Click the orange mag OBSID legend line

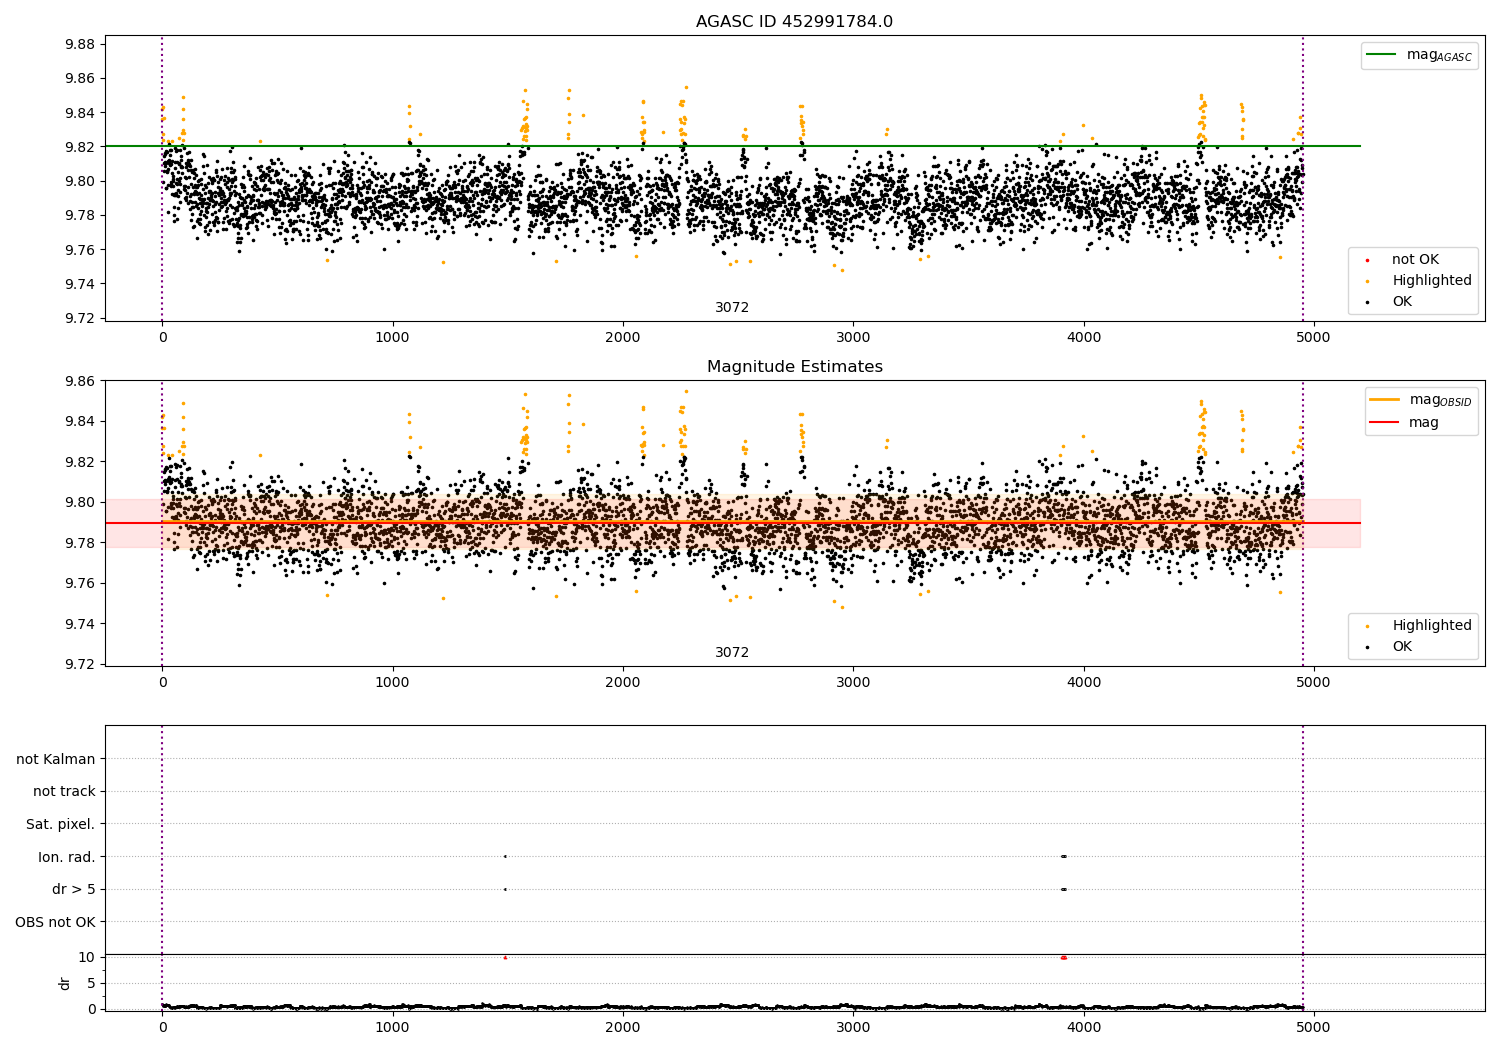point(1385,399)
